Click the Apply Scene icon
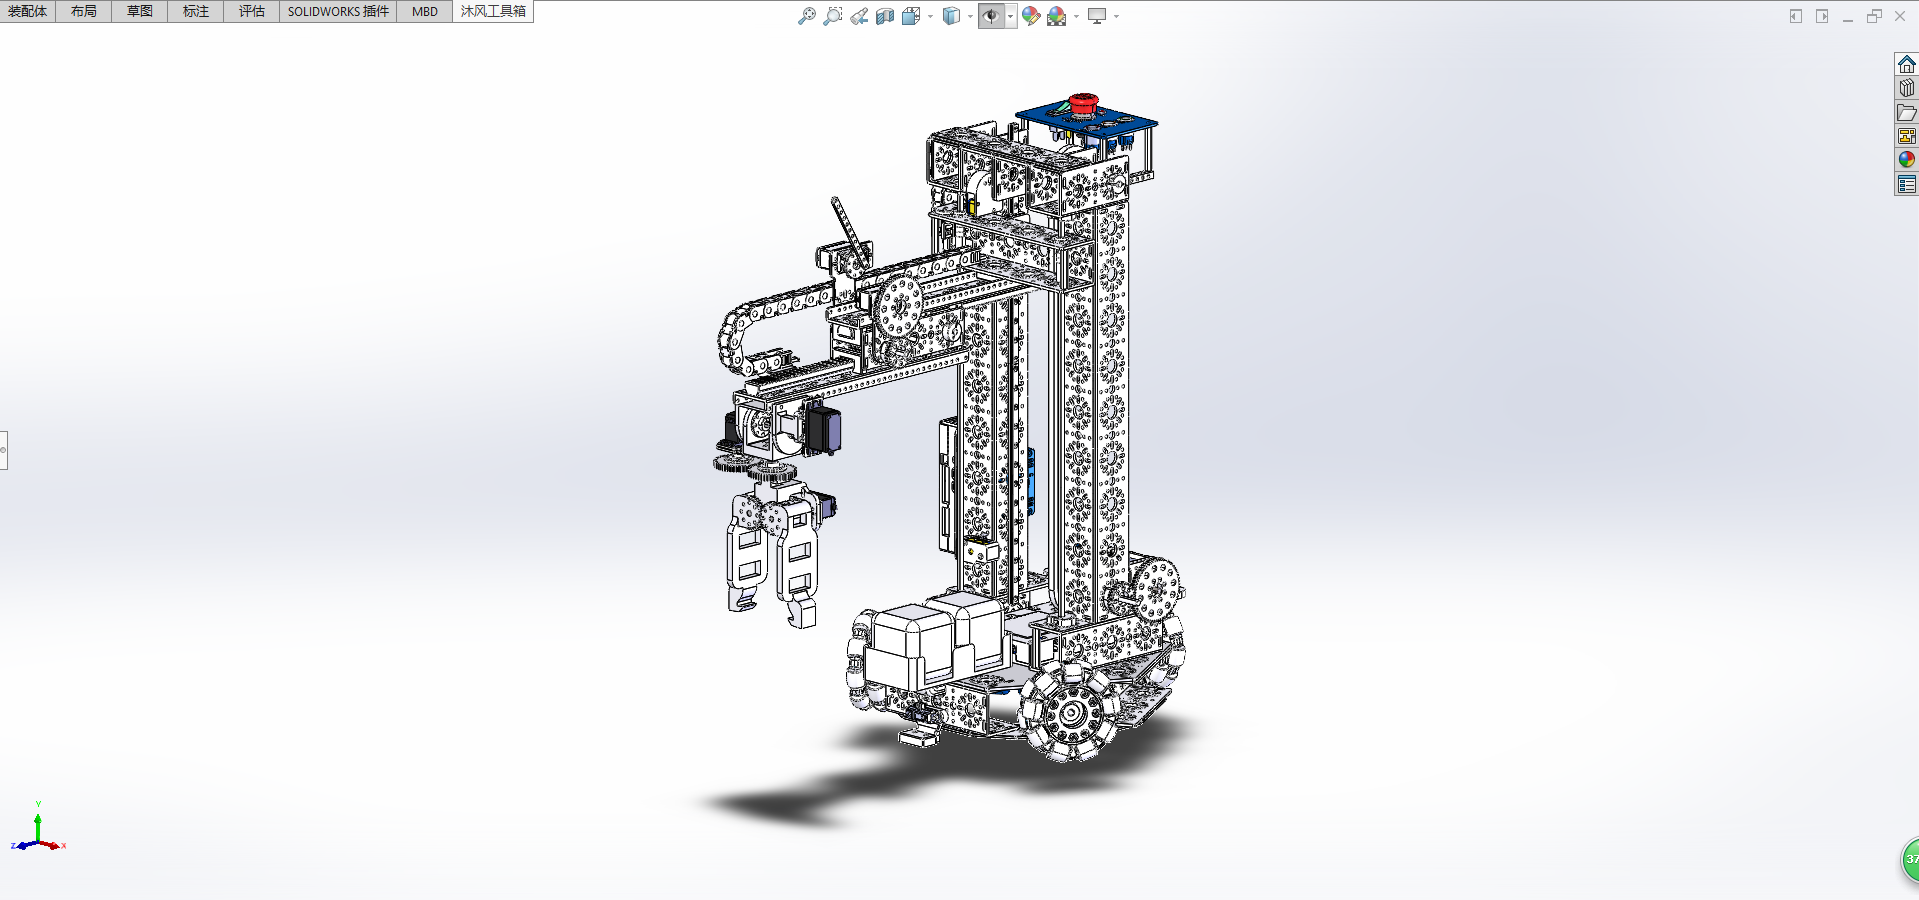1919x900 pixels. tap(1056, 16)
